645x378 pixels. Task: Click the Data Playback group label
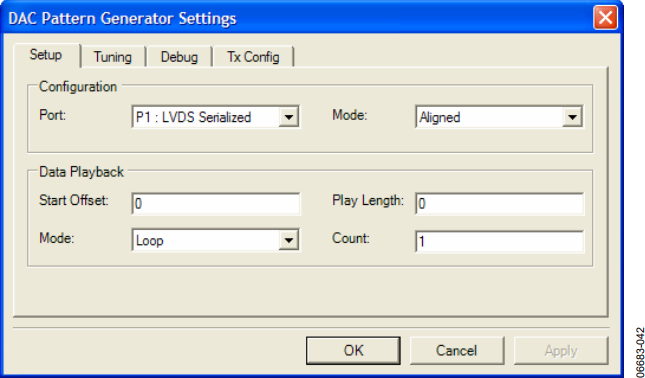point(81,172)
